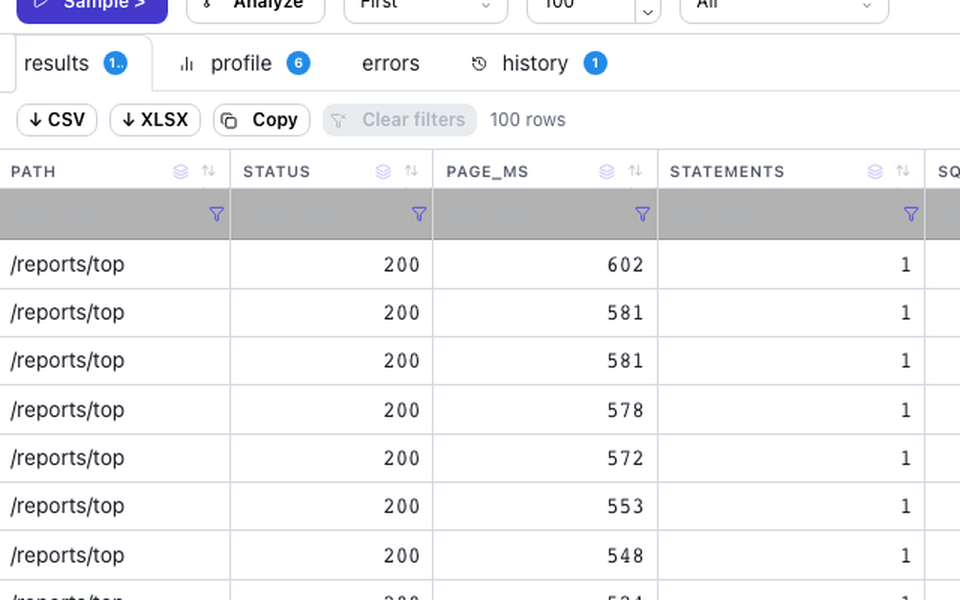Select the PAGE_MS cell with 572
The image size is (960, 600).
click(x=545, y=458)
